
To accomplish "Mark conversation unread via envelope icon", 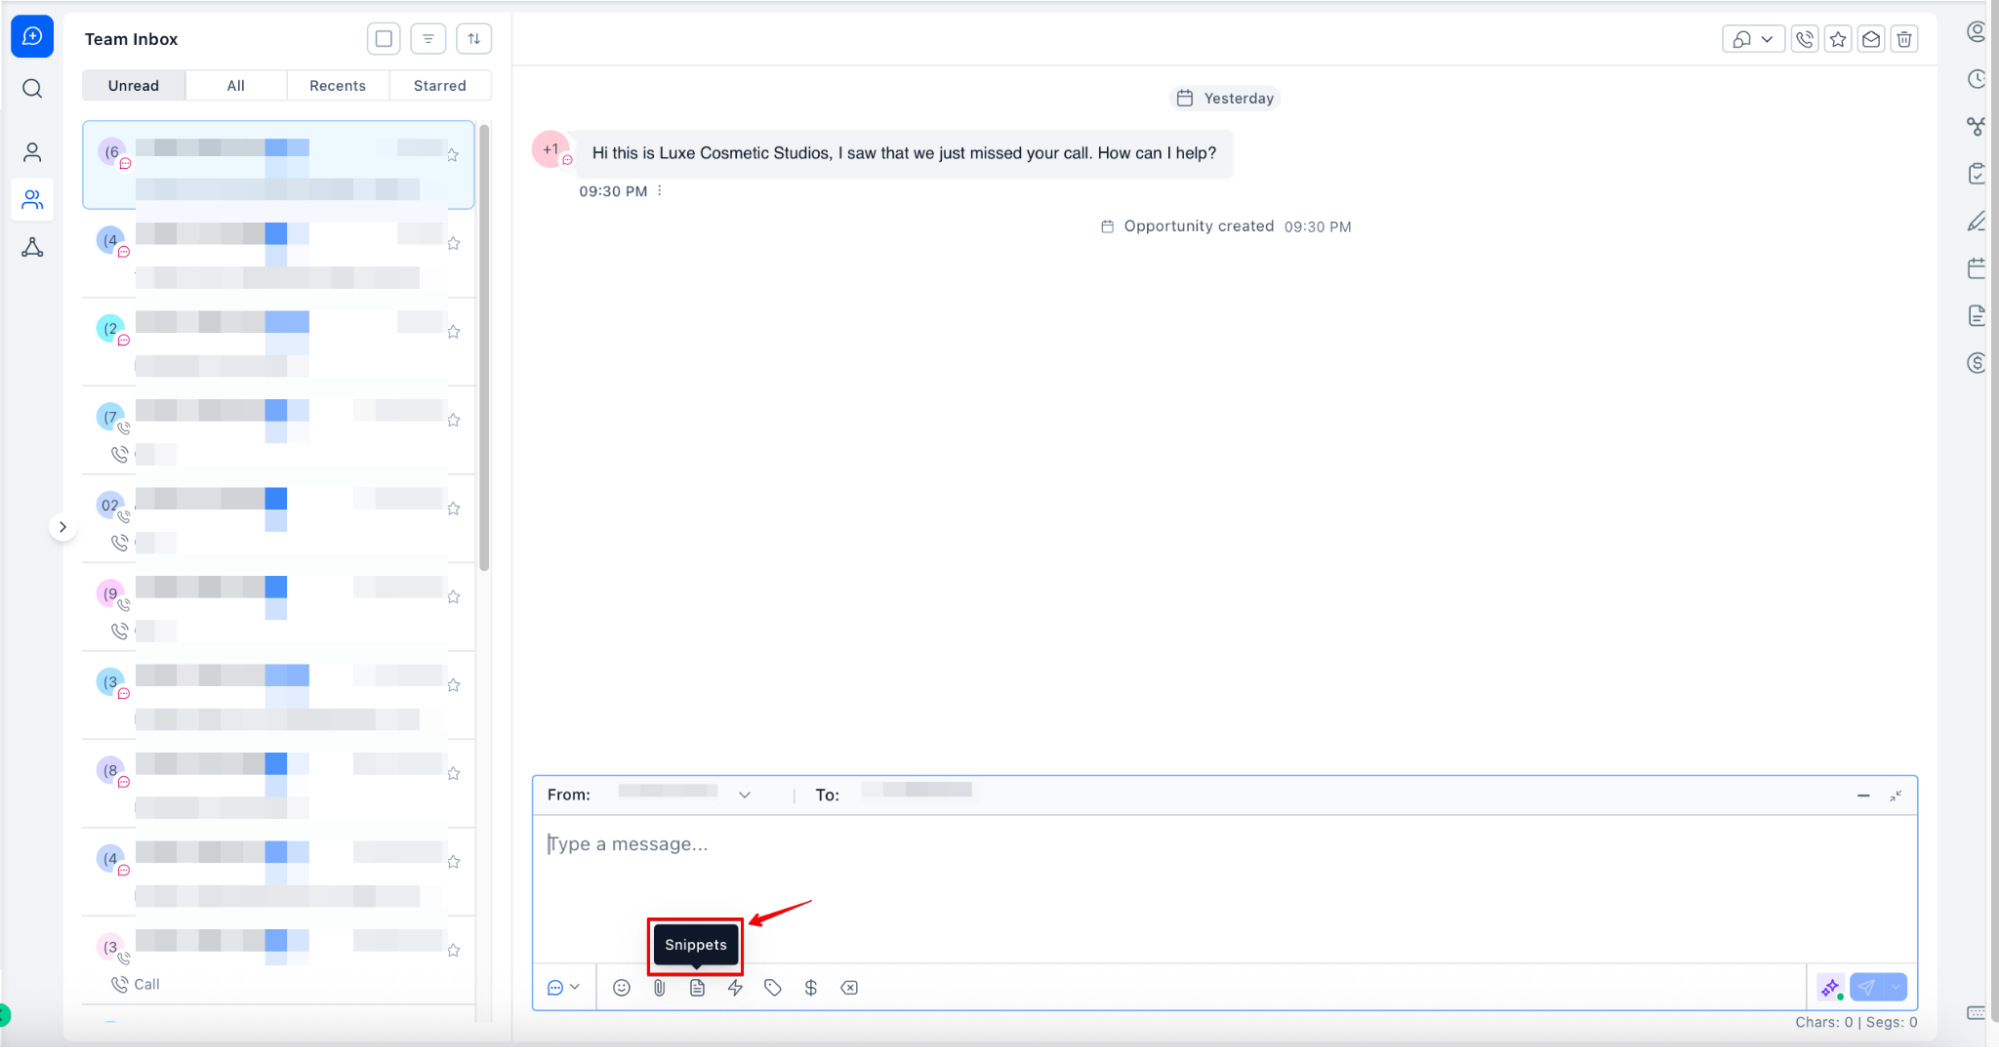I will coord(1871,39).
